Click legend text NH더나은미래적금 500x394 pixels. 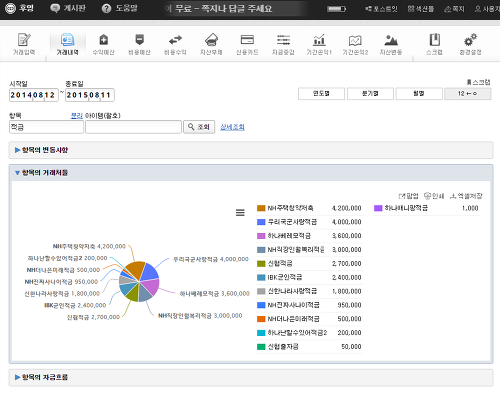(293, 319)
